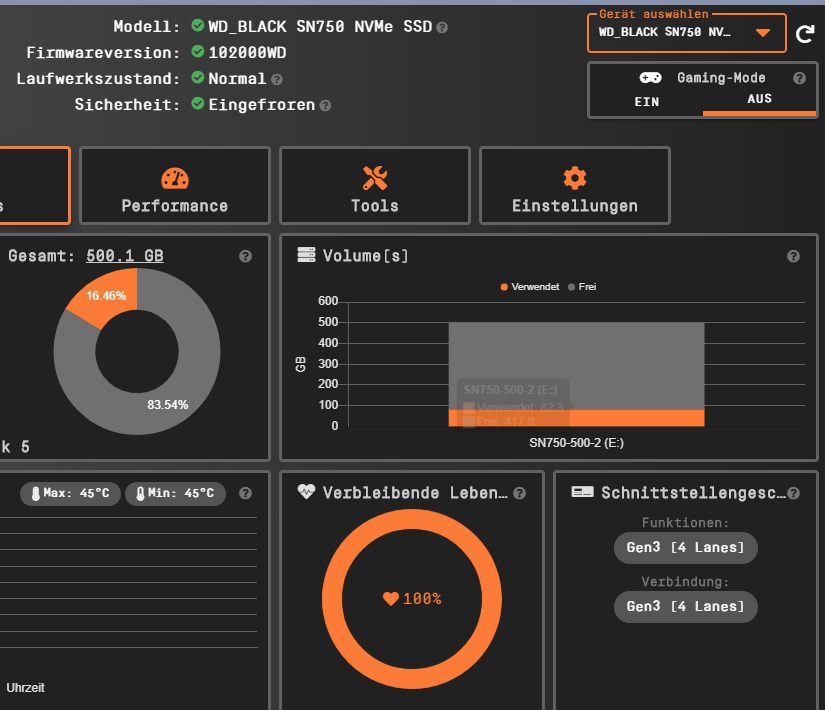The image size is (825, 710).
Task: Click the speedometer icon on Performance tab
Action: pos(175,178)
